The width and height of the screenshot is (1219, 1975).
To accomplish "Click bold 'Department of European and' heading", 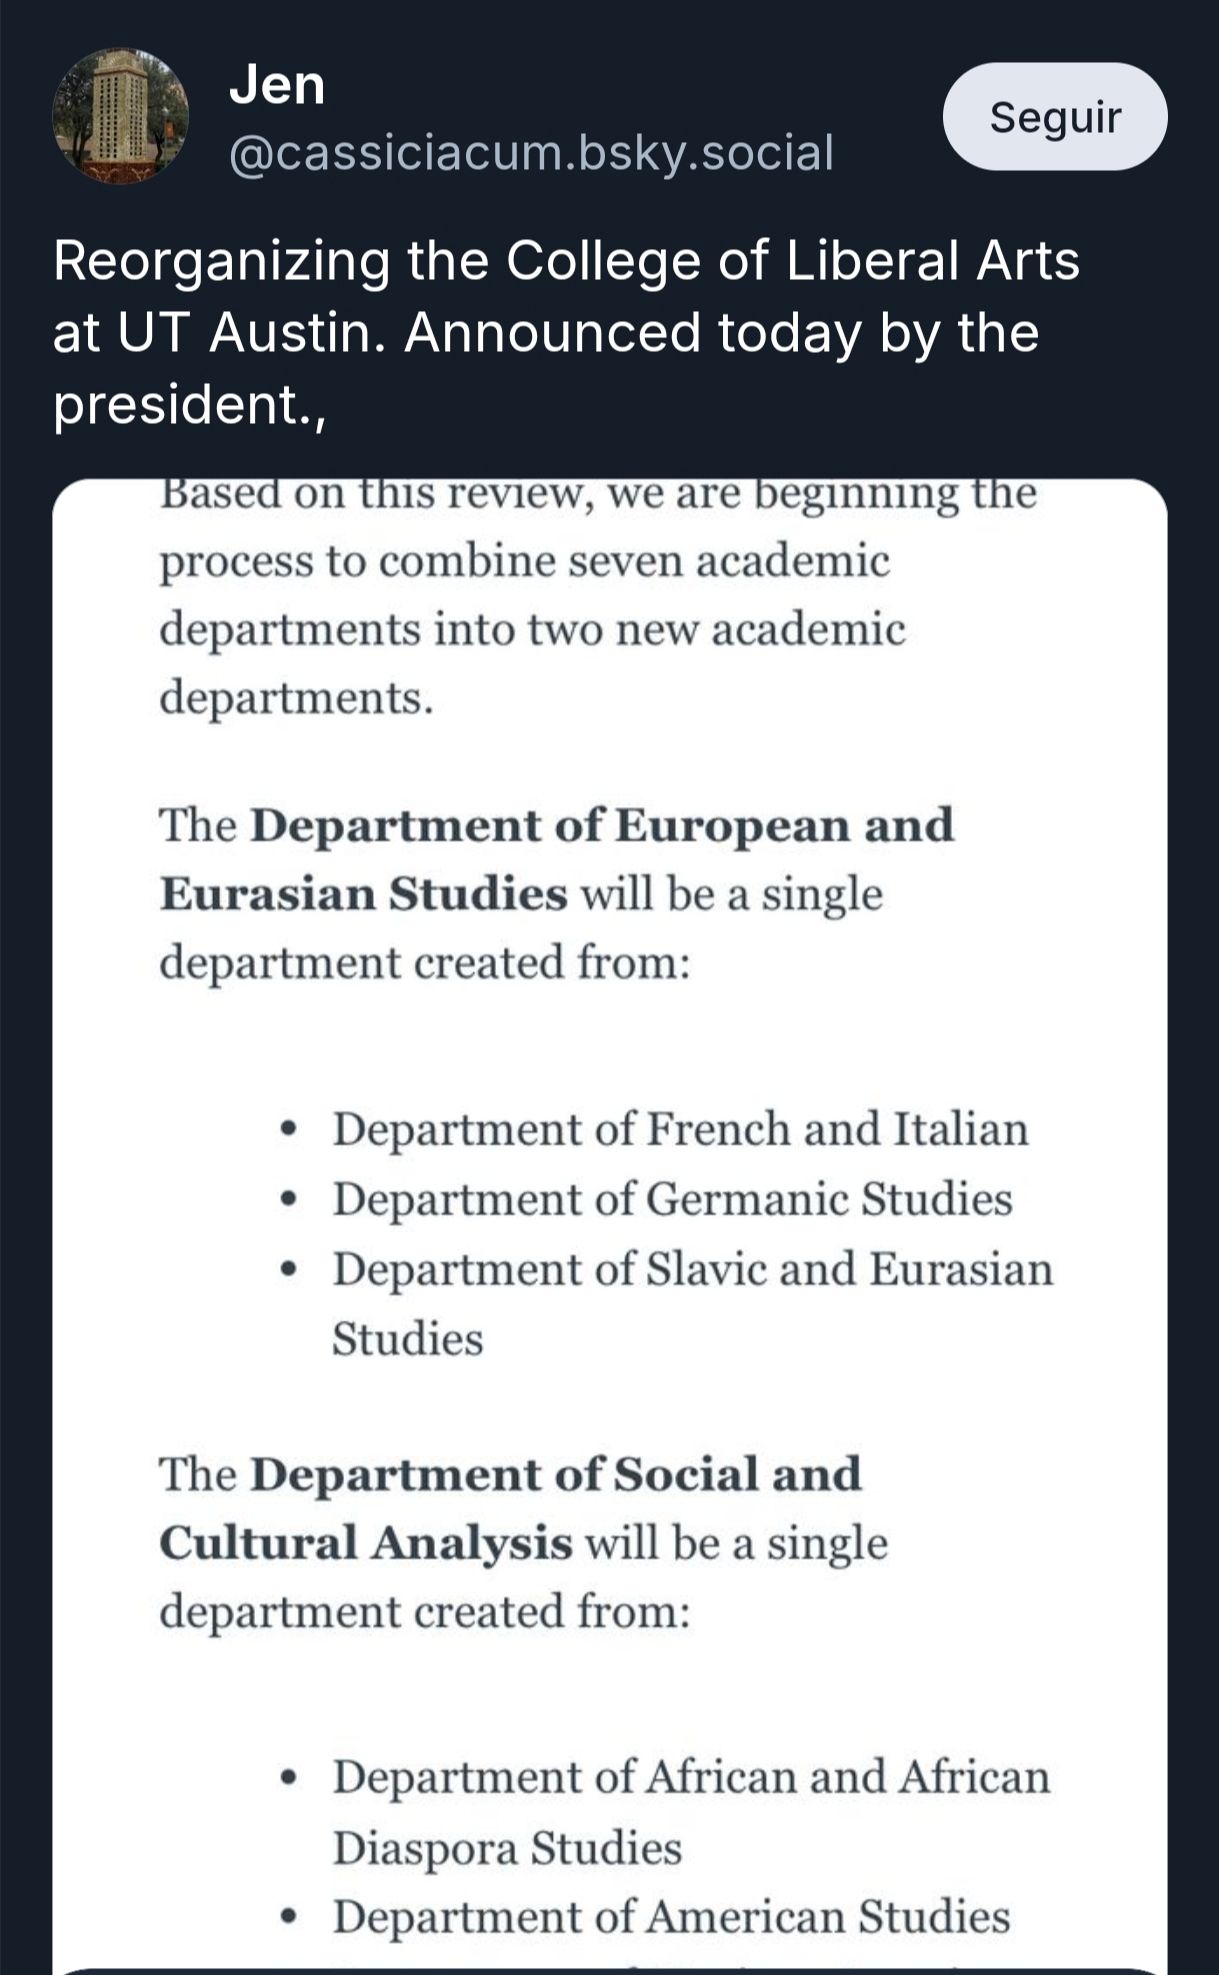I will pos(601,826).
